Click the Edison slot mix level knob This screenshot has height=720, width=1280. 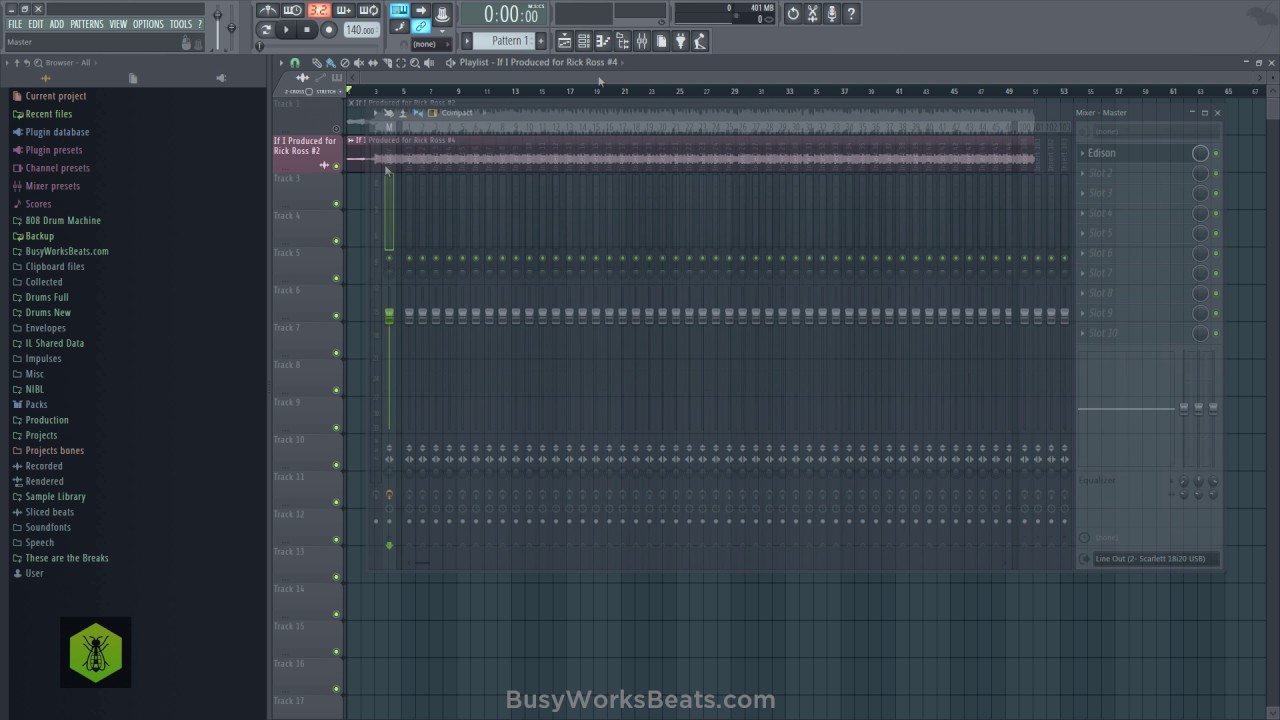tap(1200, 153)
